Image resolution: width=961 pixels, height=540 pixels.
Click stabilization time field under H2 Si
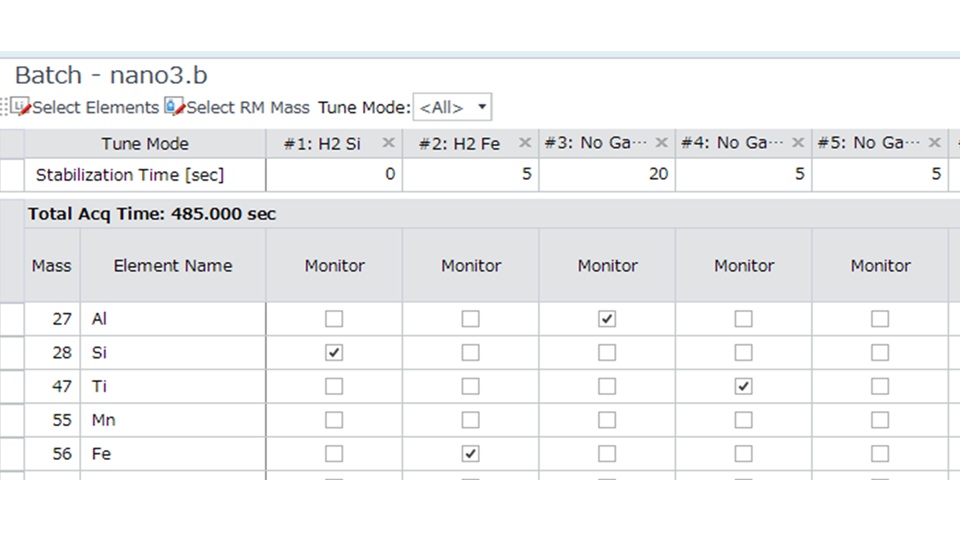[334, 175]
